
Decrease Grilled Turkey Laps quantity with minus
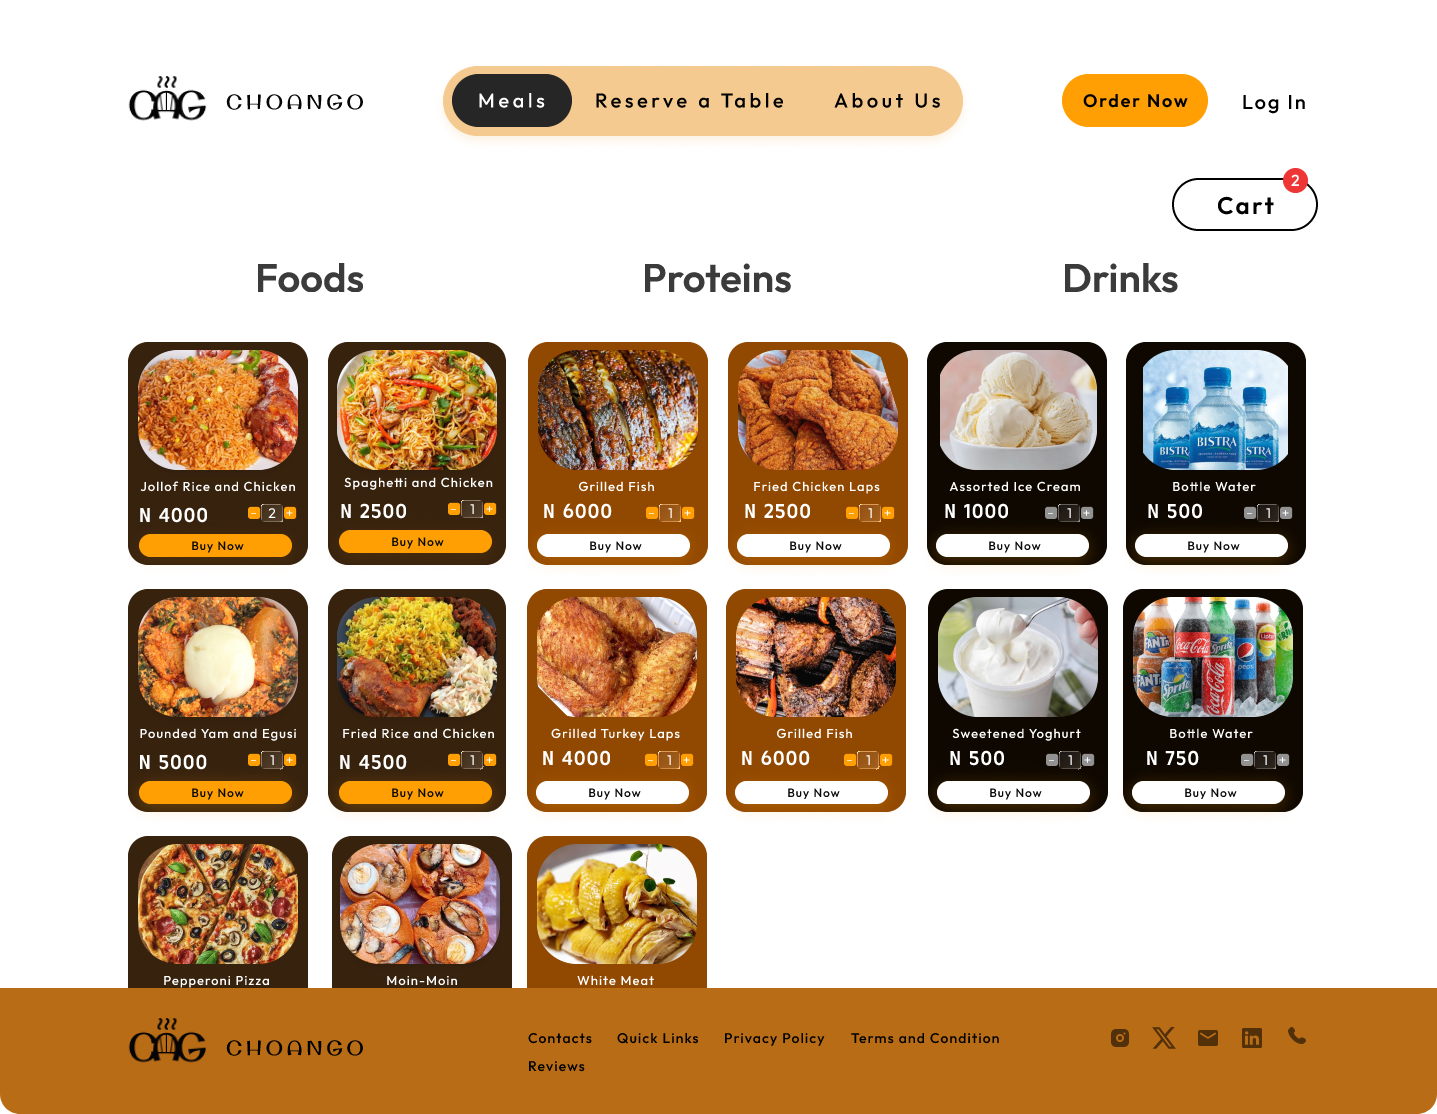click(x=651, y=760)
